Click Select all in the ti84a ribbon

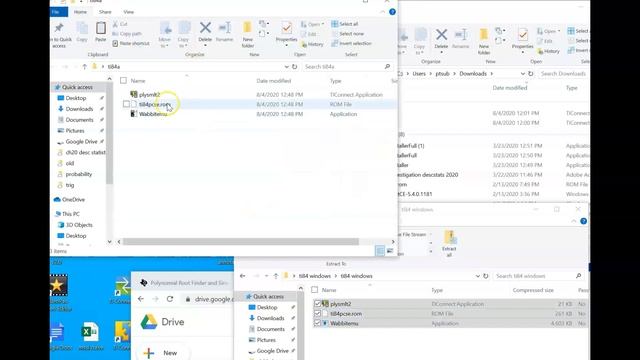coord(344,24)
